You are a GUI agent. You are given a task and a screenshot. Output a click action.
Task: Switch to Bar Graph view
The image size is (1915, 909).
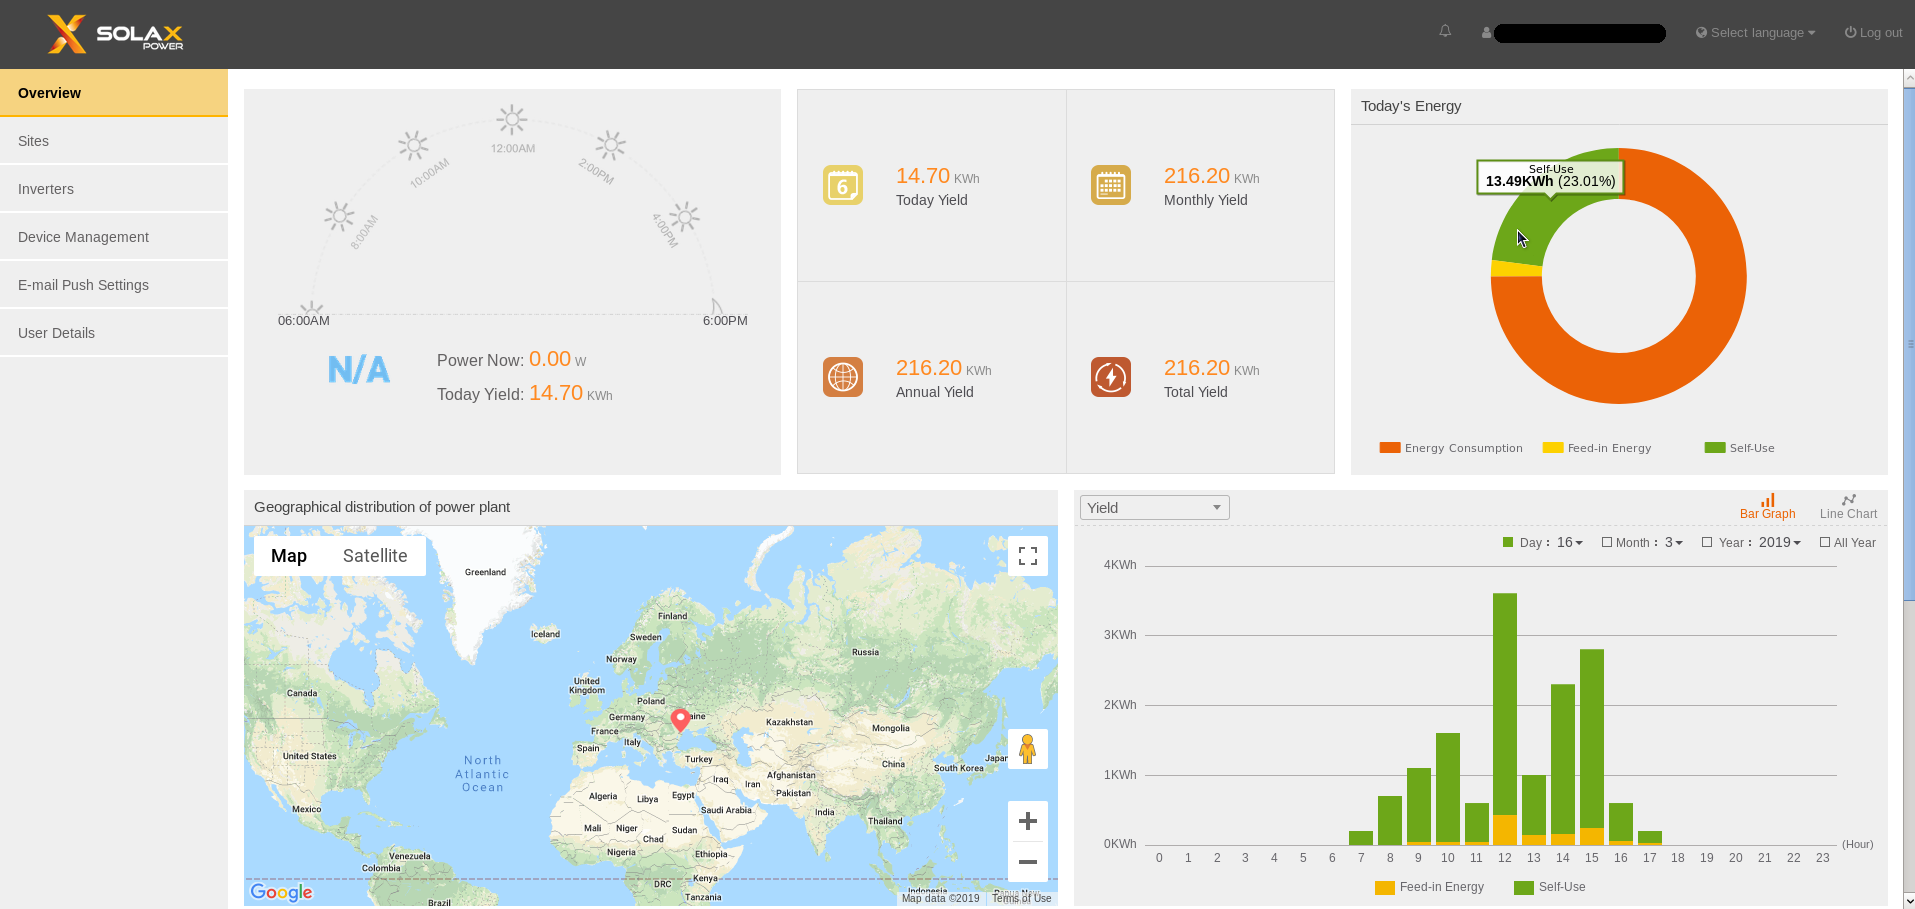point(1767,506)
